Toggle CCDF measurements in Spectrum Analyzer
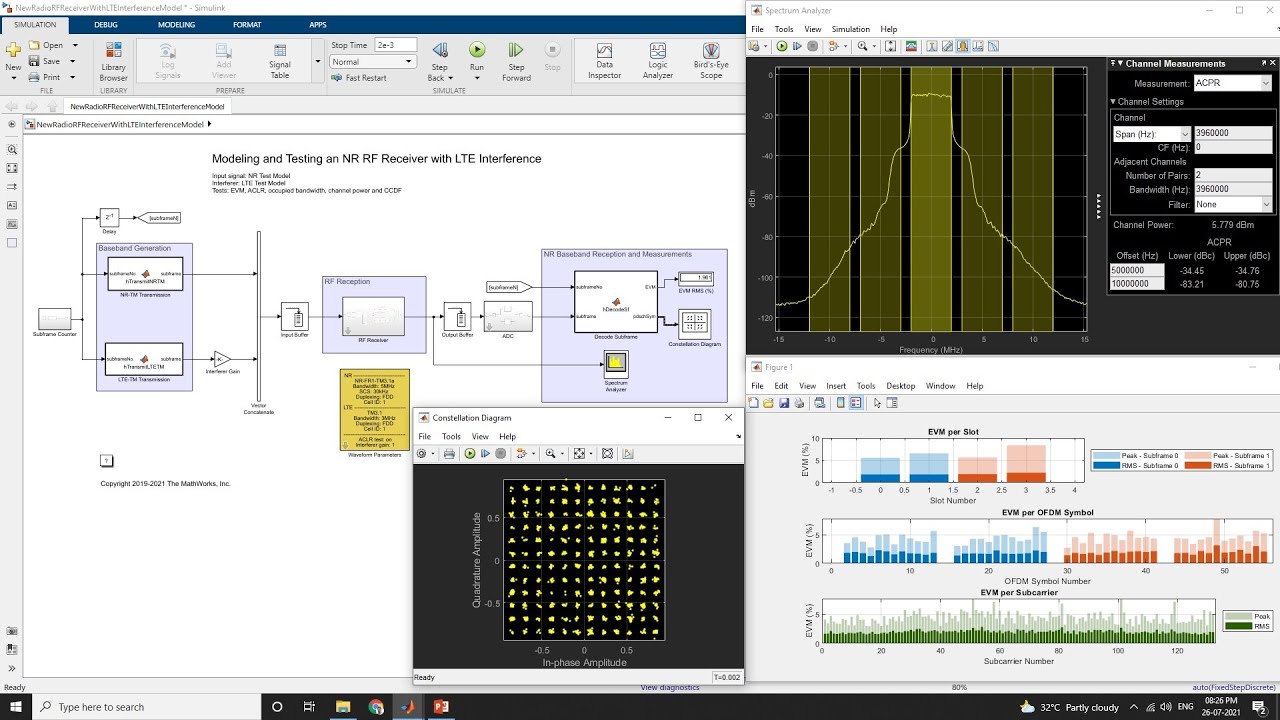The image size is (1280, 720). tap(993, 46)
